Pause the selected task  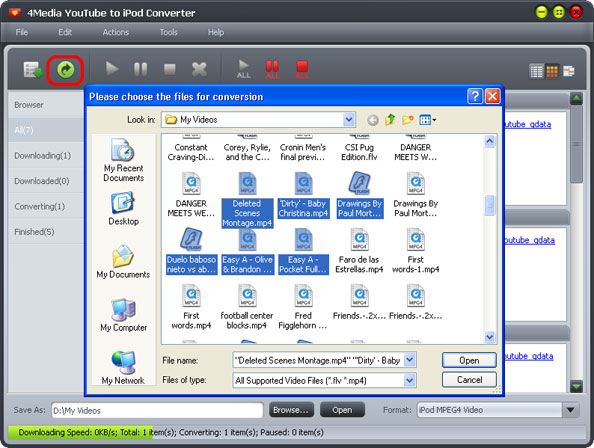(141, 70)
